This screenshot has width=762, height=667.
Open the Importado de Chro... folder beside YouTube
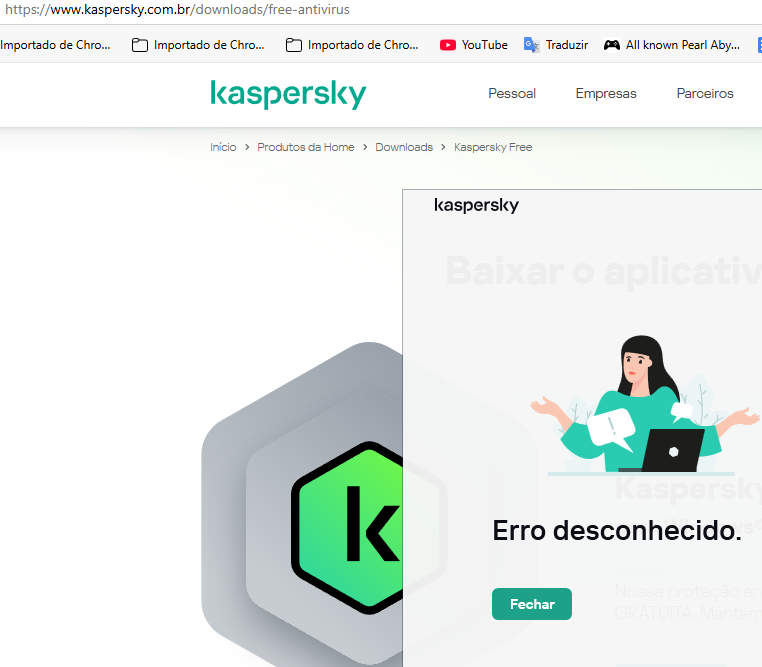click(x=352, y=45)
